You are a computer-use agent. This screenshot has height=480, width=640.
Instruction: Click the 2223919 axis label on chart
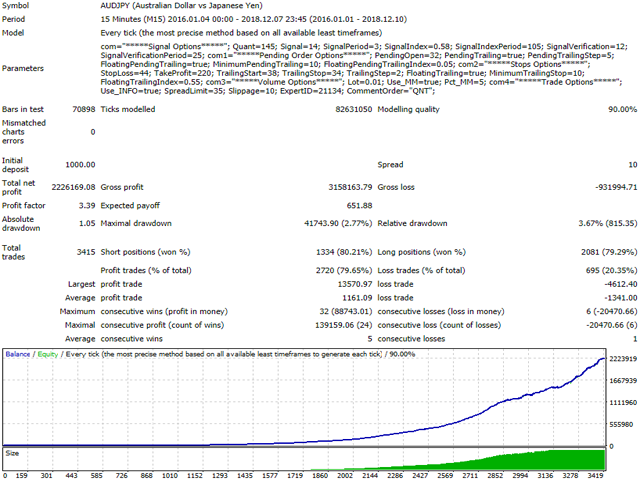coord(623,359)
